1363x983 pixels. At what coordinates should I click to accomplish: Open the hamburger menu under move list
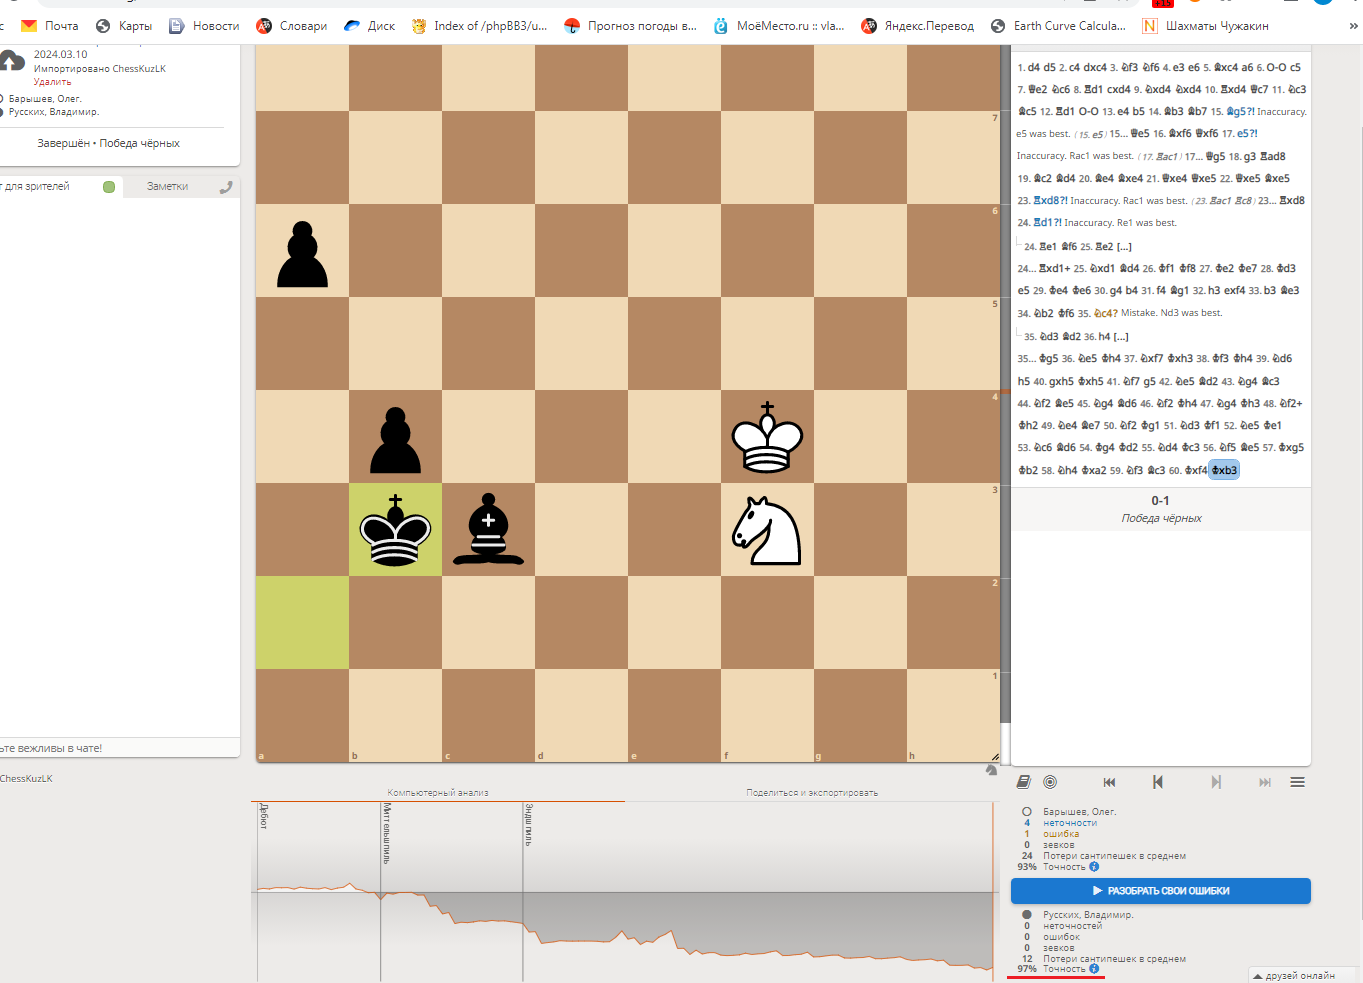point(1298,782)
